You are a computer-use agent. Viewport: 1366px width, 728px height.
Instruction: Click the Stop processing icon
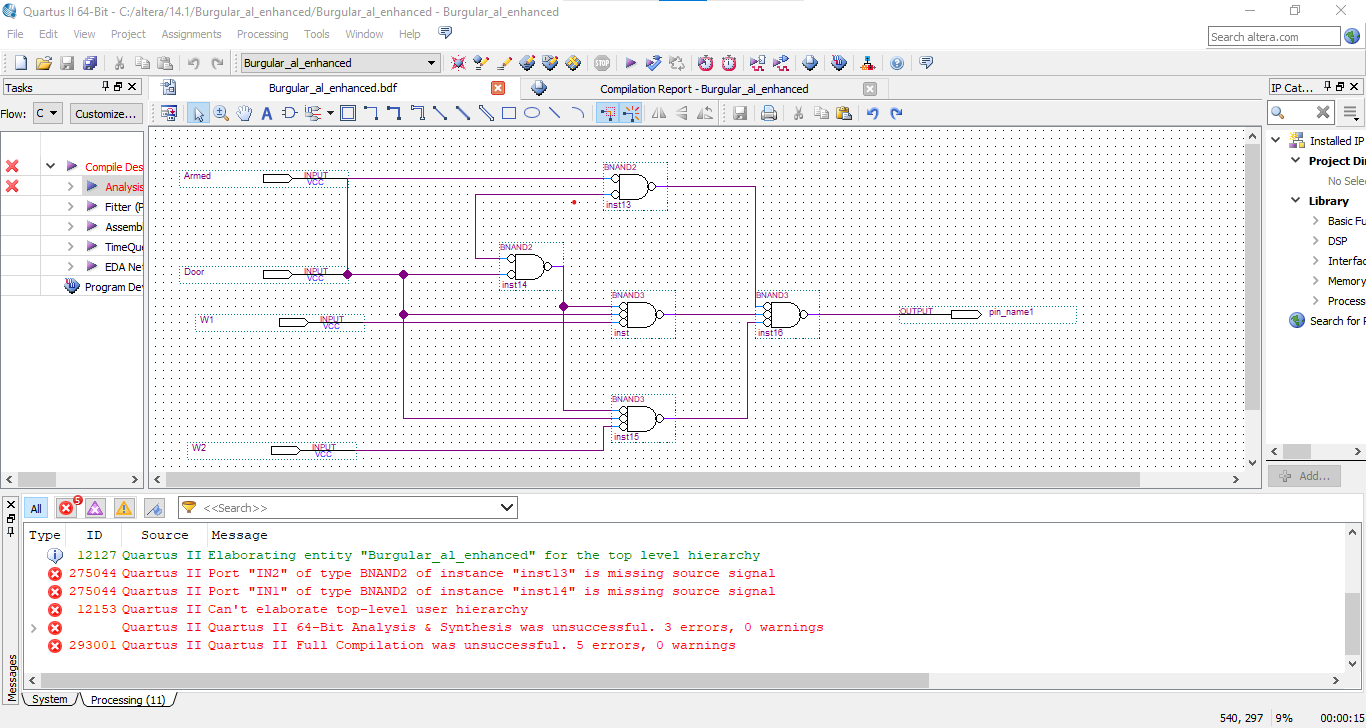(602, 62)
